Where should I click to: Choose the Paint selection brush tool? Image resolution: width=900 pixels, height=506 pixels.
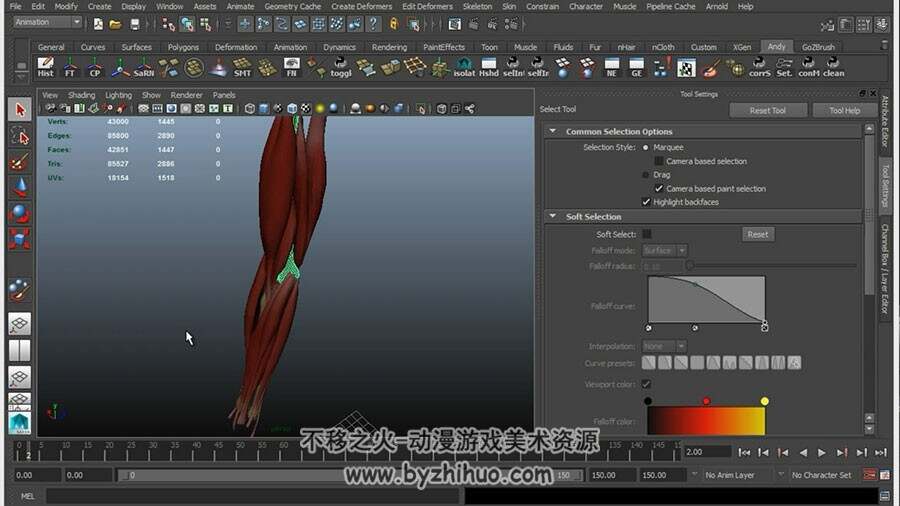[20, 162]
